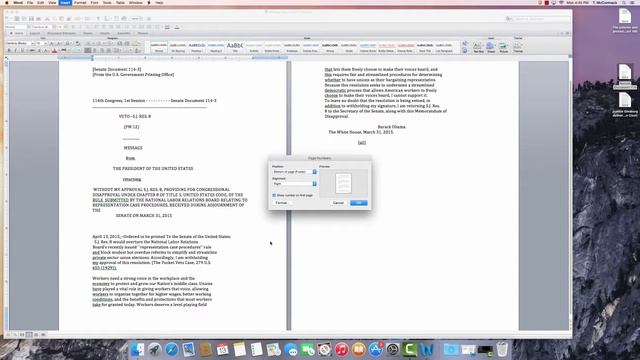The width and height of the screenshot is (640, 360).
Task: Click the heading "THE PRESIDENT OF THE UNITED STATES"
Action: tap(153, 169)
